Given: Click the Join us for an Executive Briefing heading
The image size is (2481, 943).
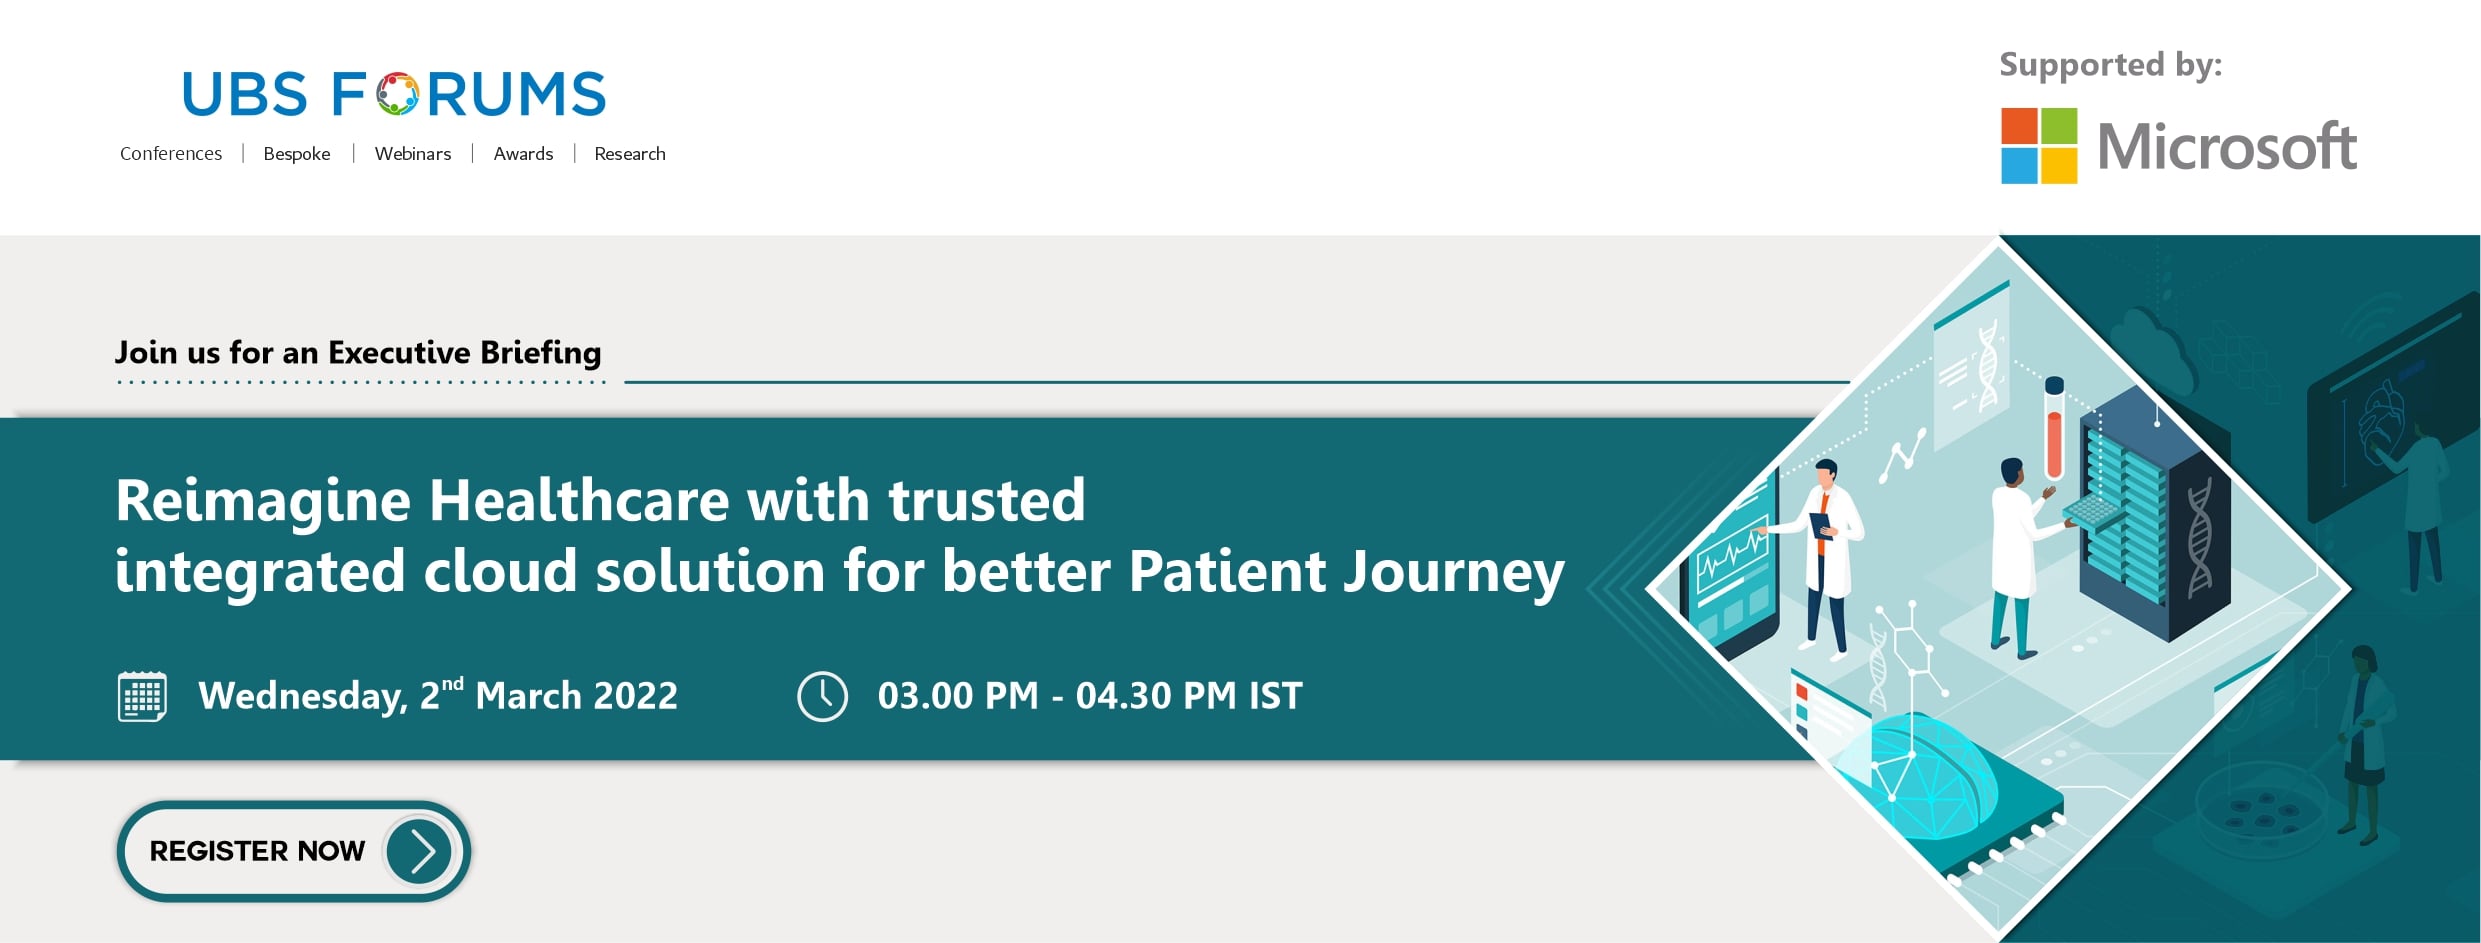Looking at the screenshot, I should click(358, 353).
